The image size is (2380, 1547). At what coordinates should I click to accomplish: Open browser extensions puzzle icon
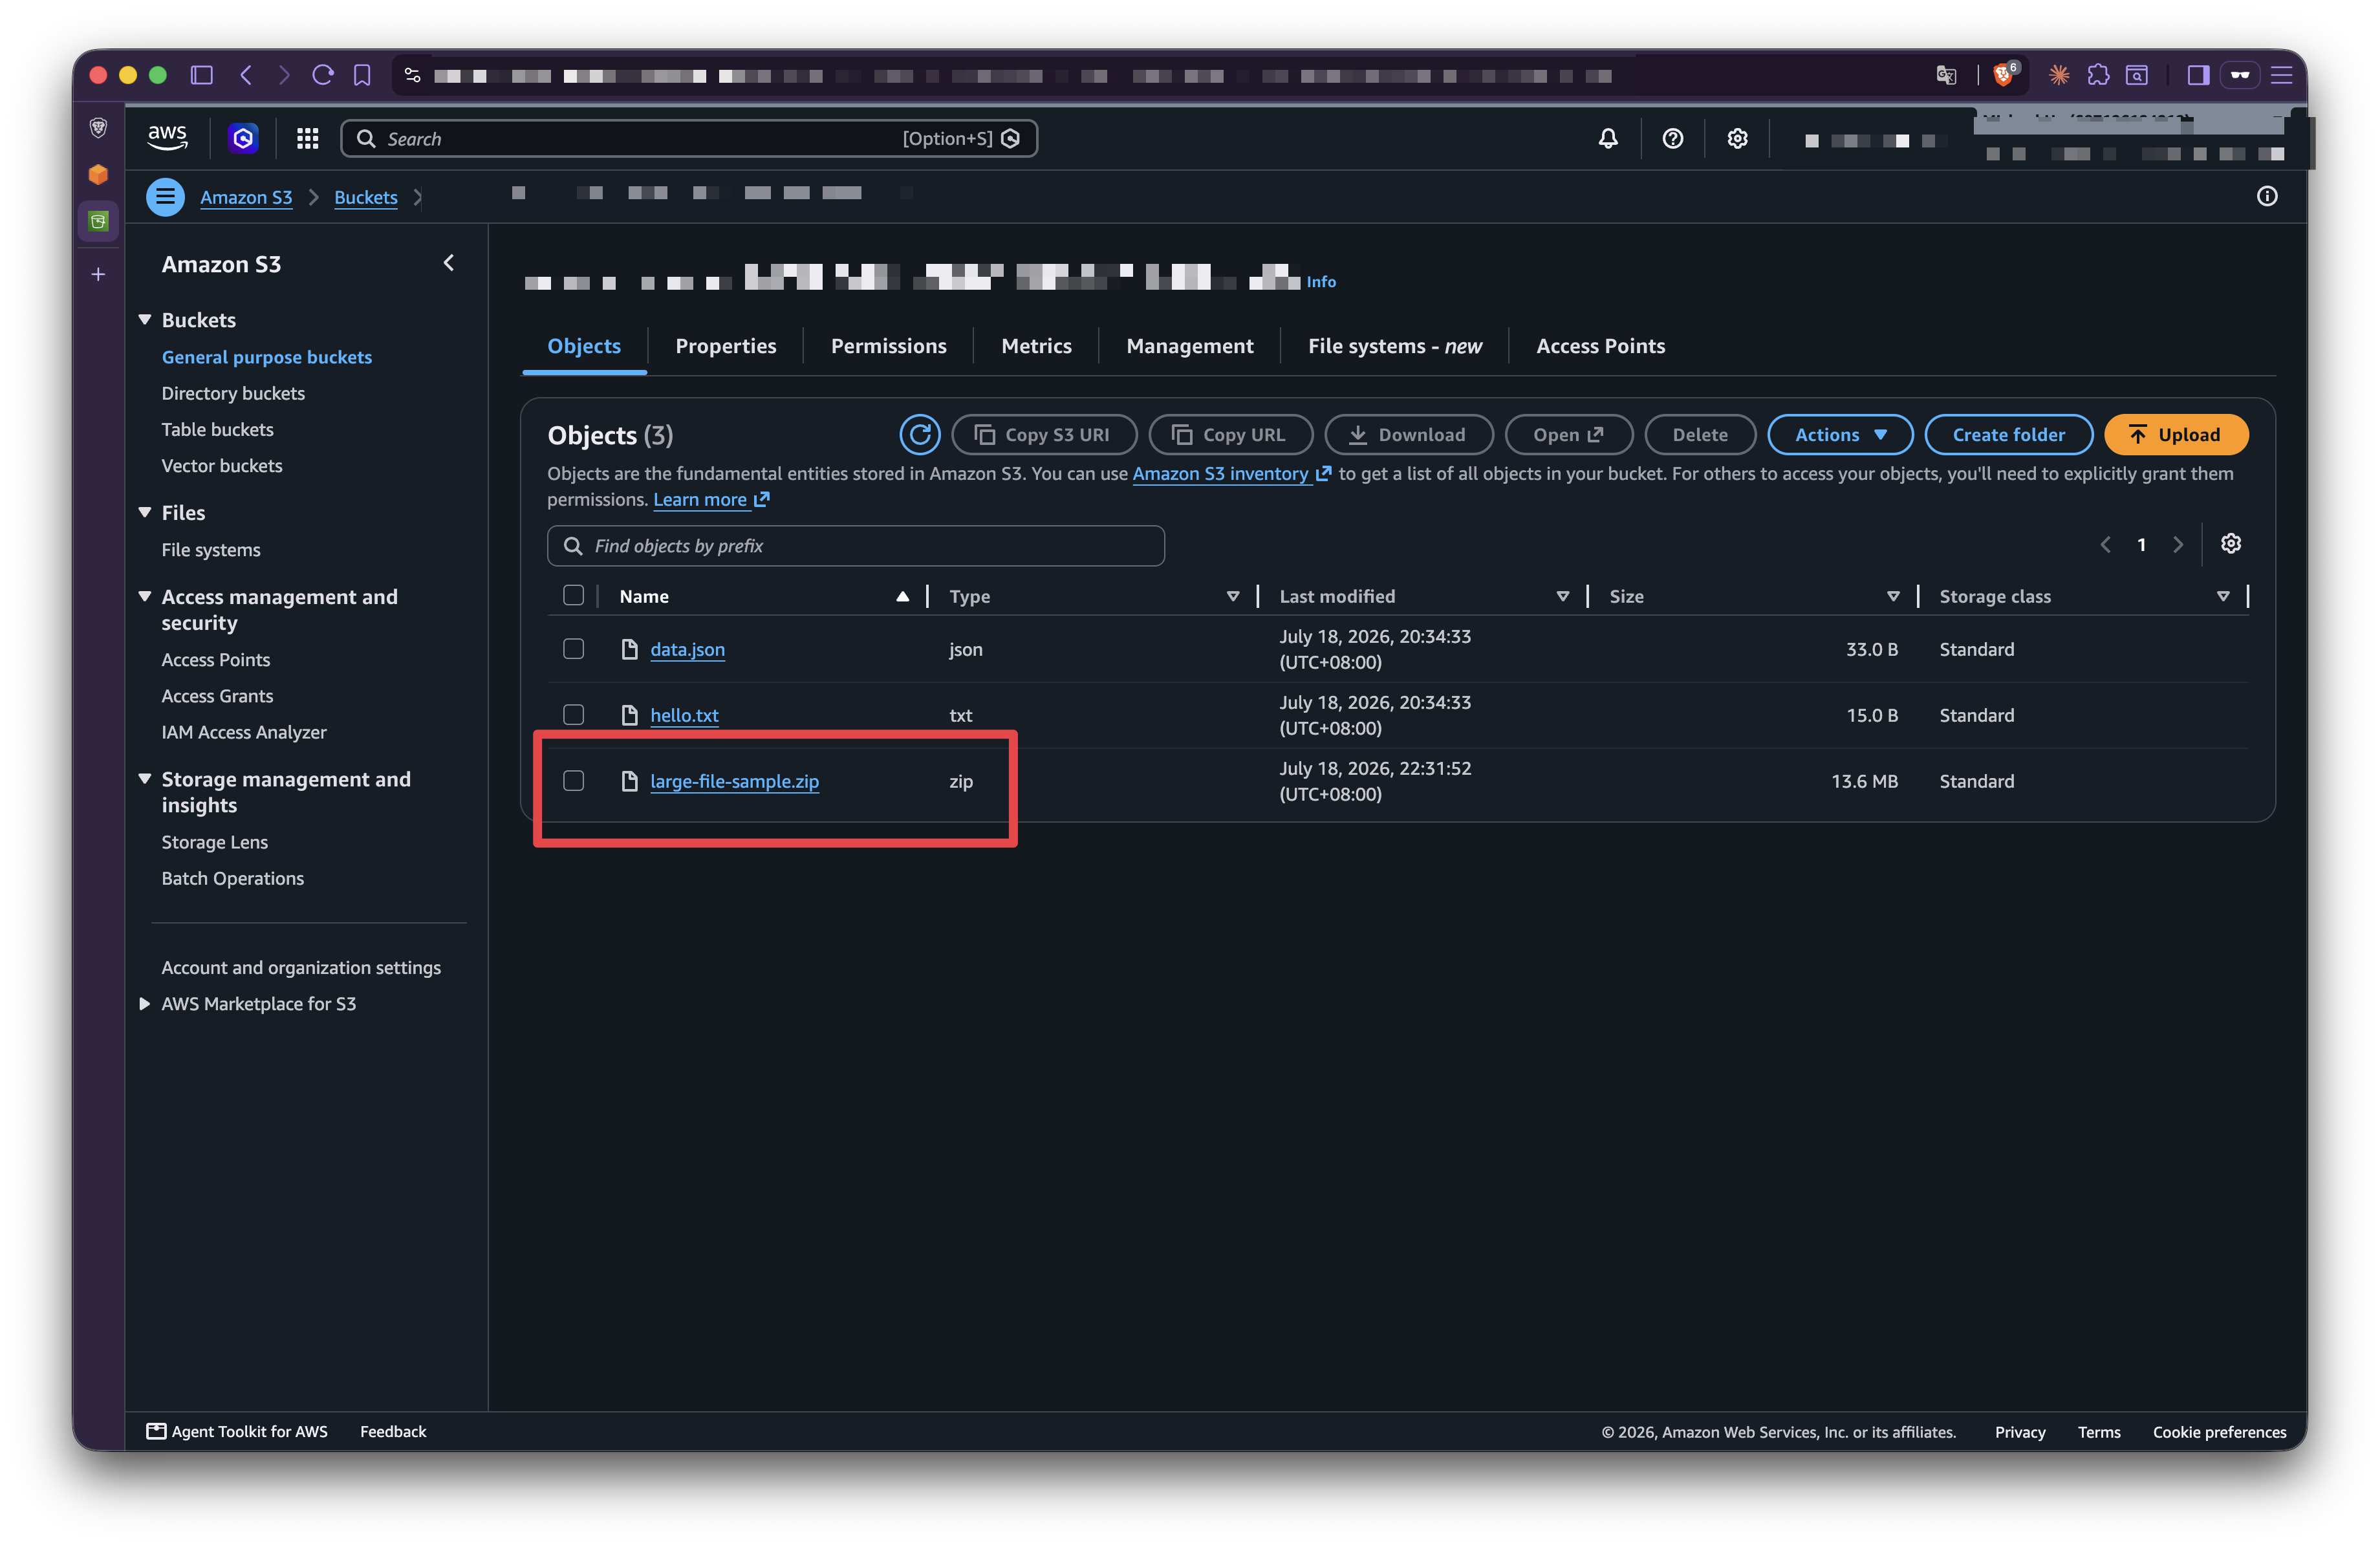[x=2098, y=75]
